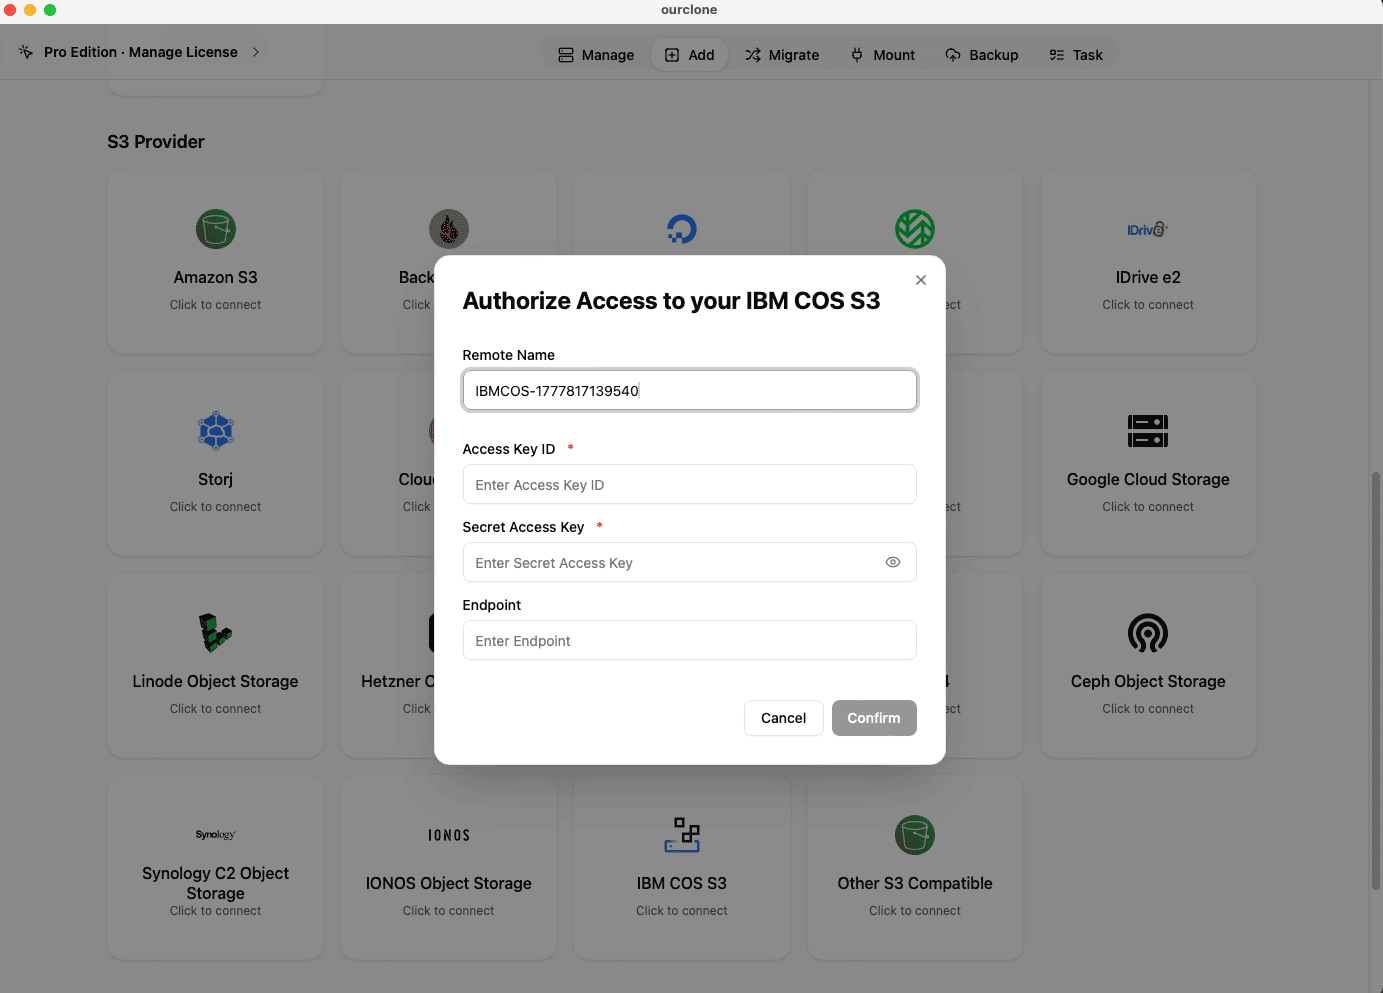1383x993 pixels.
Task: Click the Storj card title
Action: (x=216, y=479)
